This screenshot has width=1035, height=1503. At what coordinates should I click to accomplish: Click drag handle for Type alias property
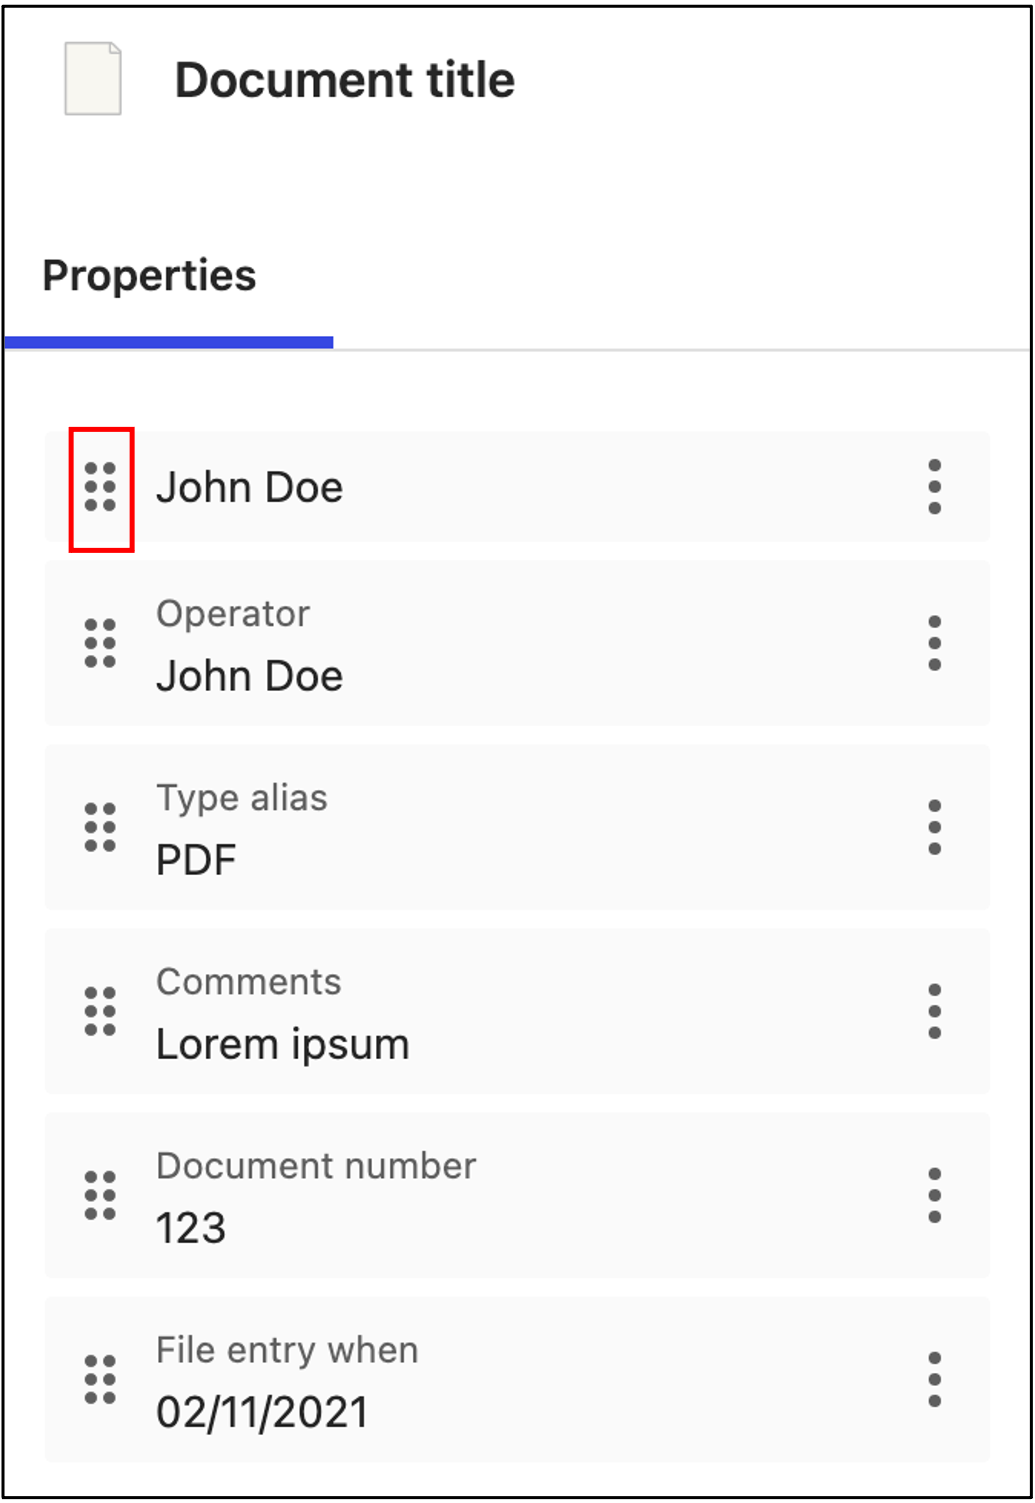point(100,827)
